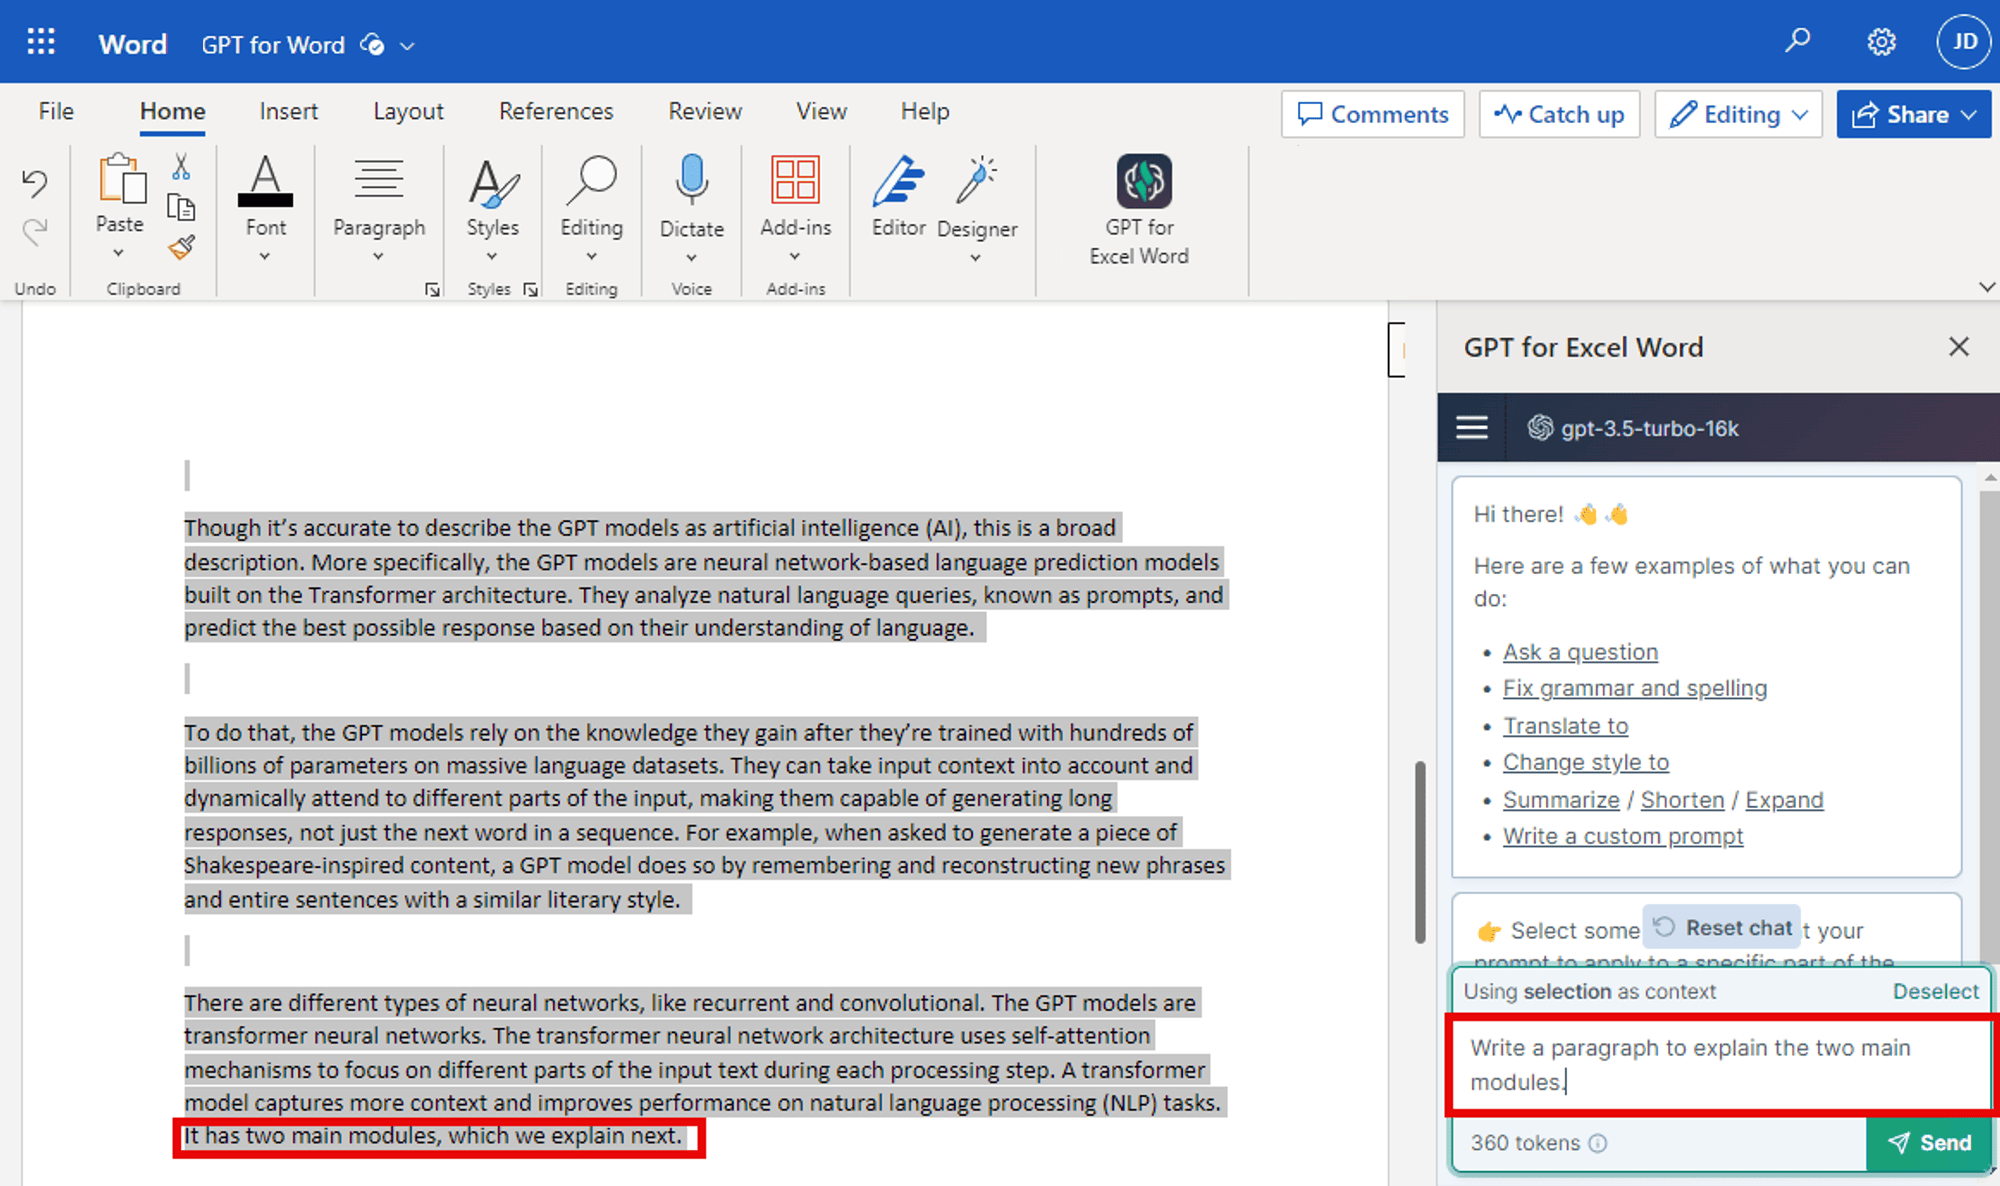Image resolution: width=2000 pixels, height=1186 pixels.
Task: Expand the Dictate dropdown arrow
Action: click(691, 258)
